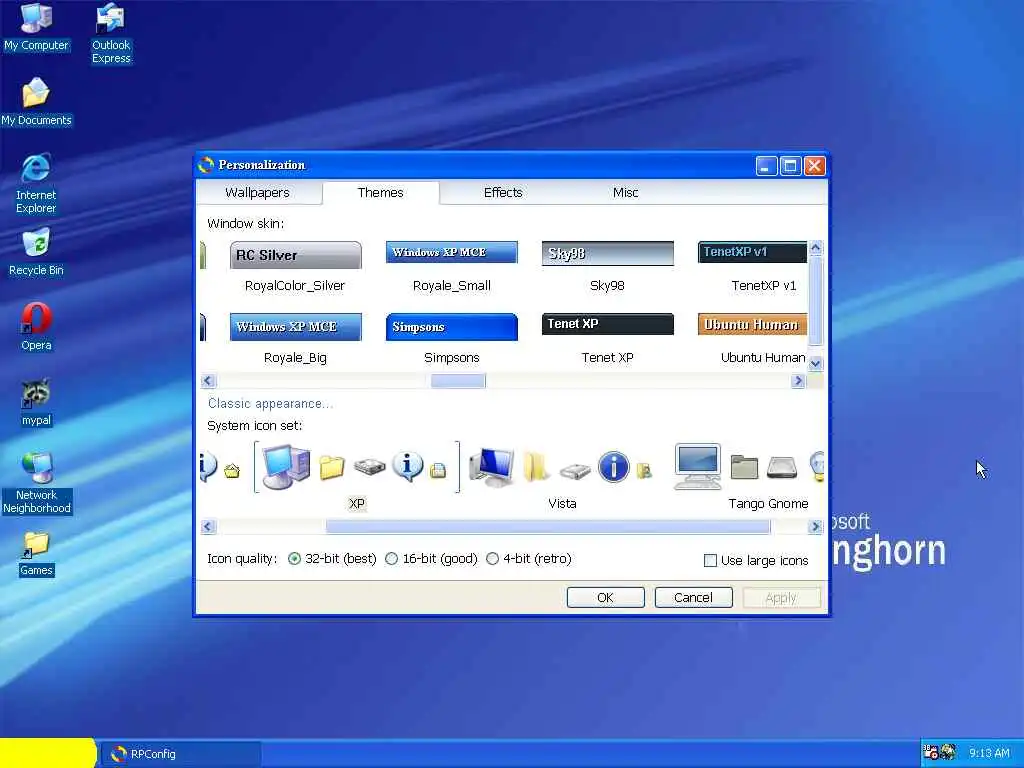This screenshot has height=768, width=1024.
Task: Click the 9:13 AM taskbar clock
Action: point(989,753)
